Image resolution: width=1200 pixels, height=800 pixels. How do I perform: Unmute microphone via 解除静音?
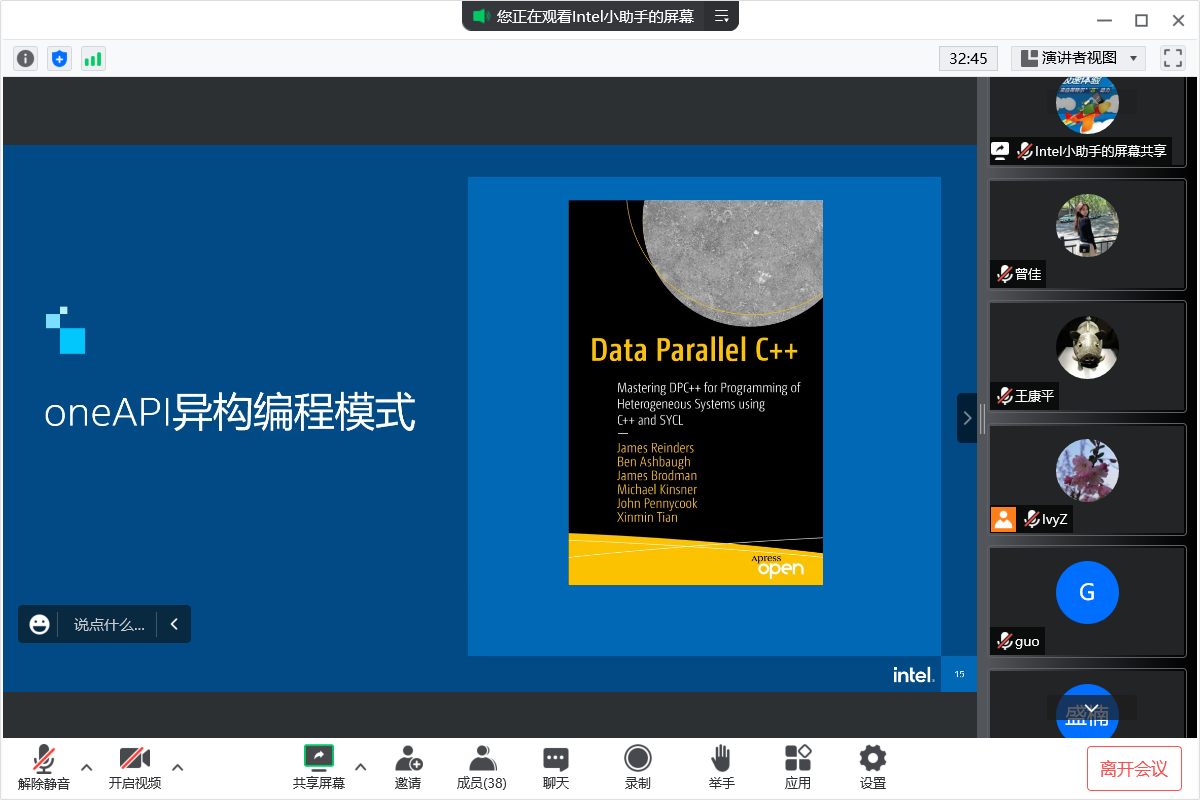coord(44,767)
